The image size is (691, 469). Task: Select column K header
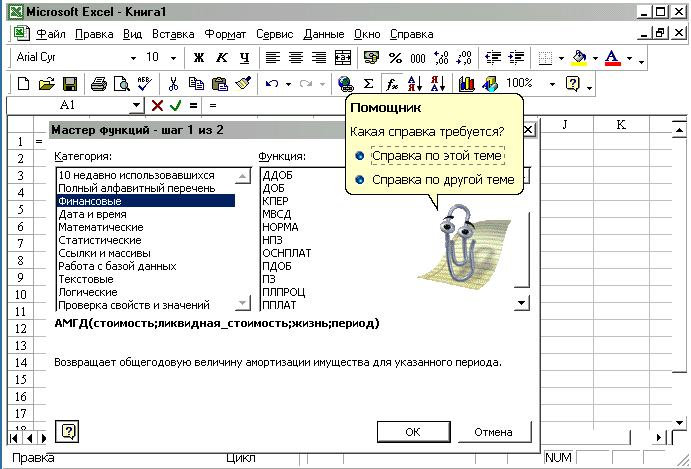coord(621,125)
